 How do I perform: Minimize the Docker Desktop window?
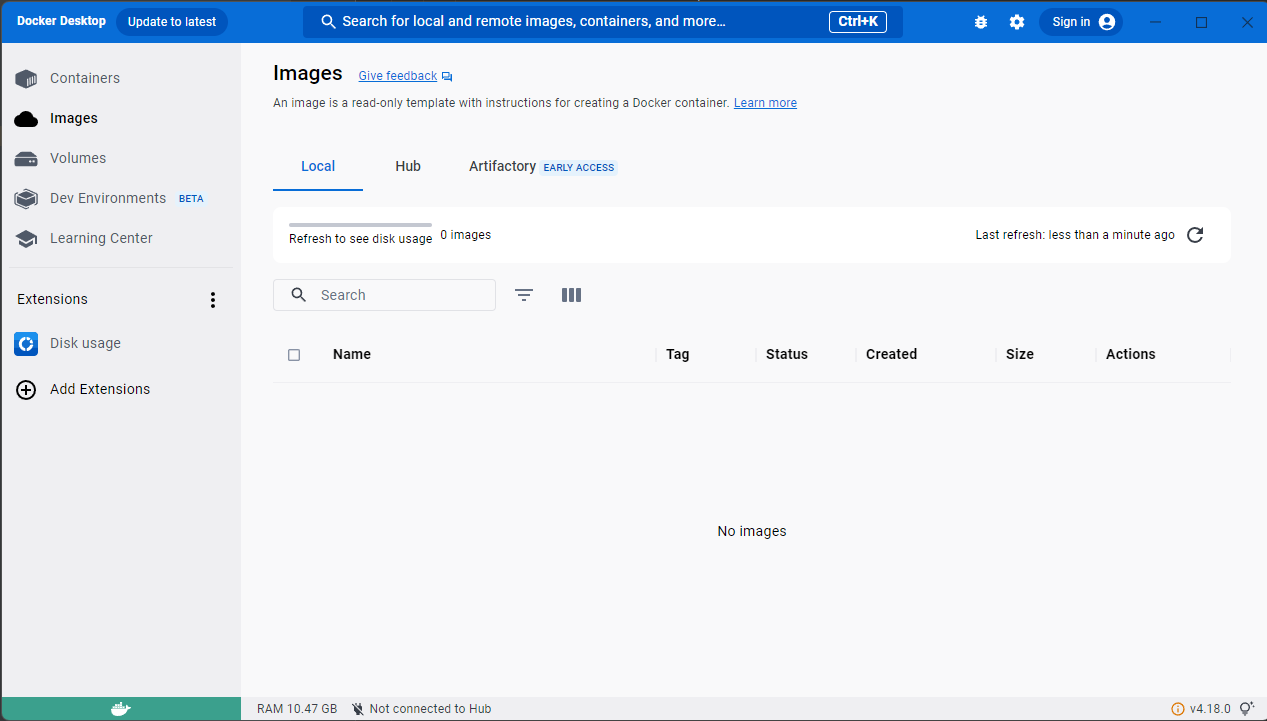[x=1157, y=22]
